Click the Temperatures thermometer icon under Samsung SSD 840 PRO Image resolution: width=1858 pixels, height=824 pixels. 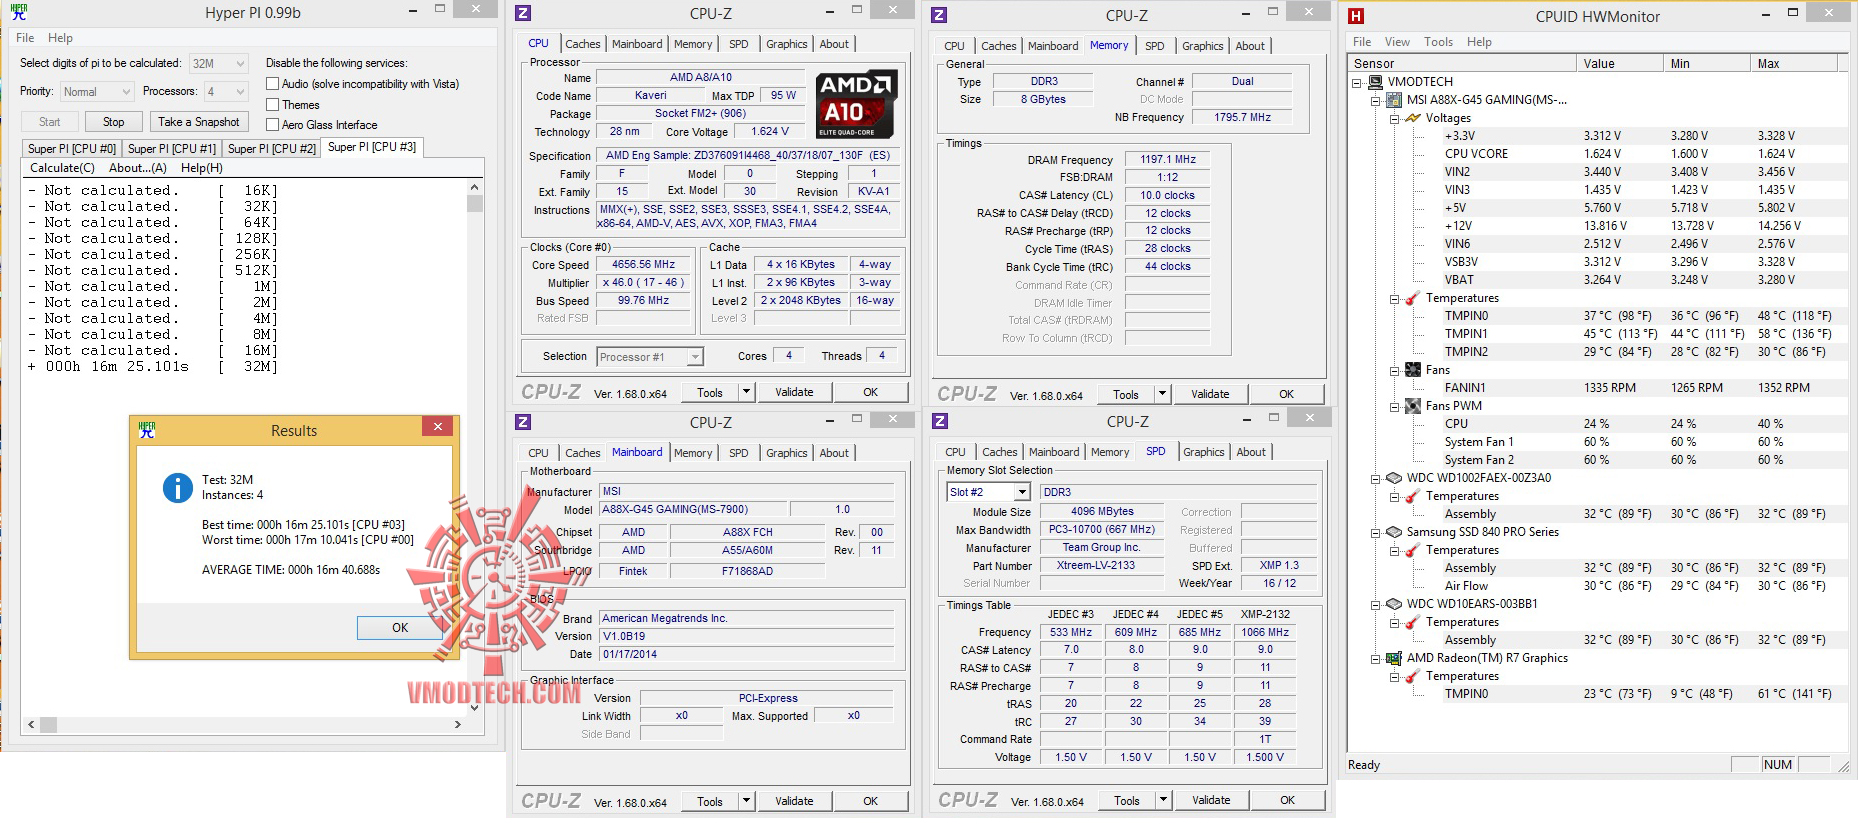1412,550
